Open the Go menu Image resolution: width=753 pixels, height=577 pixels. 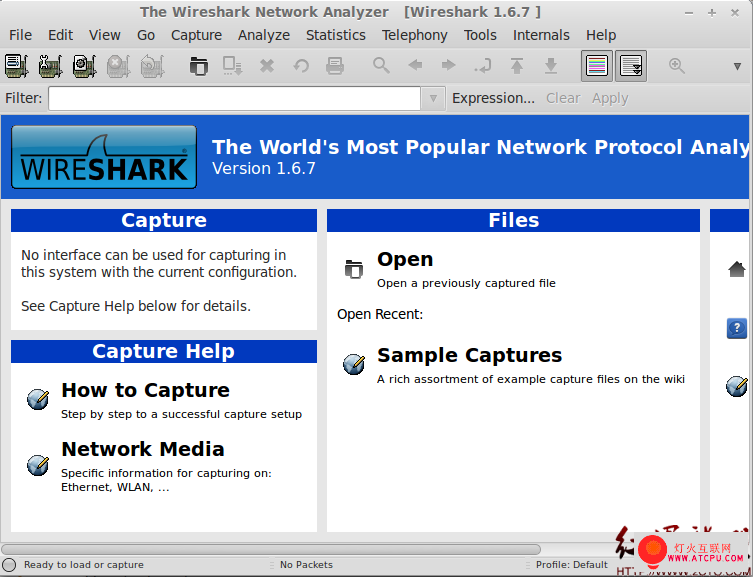point(146,35)
